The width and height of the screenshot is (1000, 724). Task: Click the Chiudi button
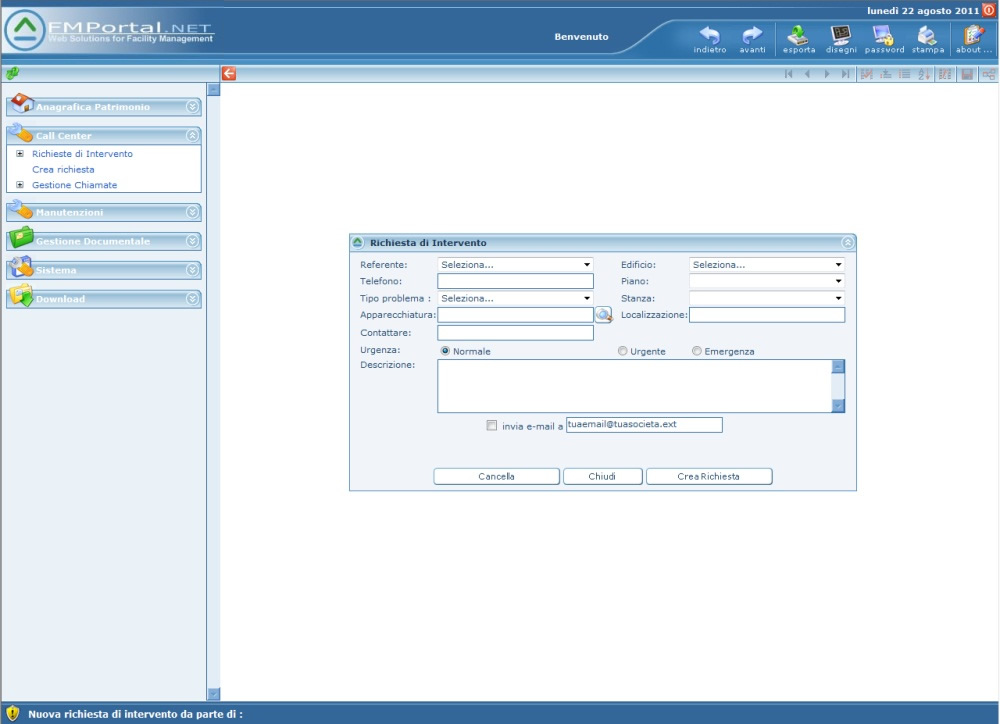(602, 477)
